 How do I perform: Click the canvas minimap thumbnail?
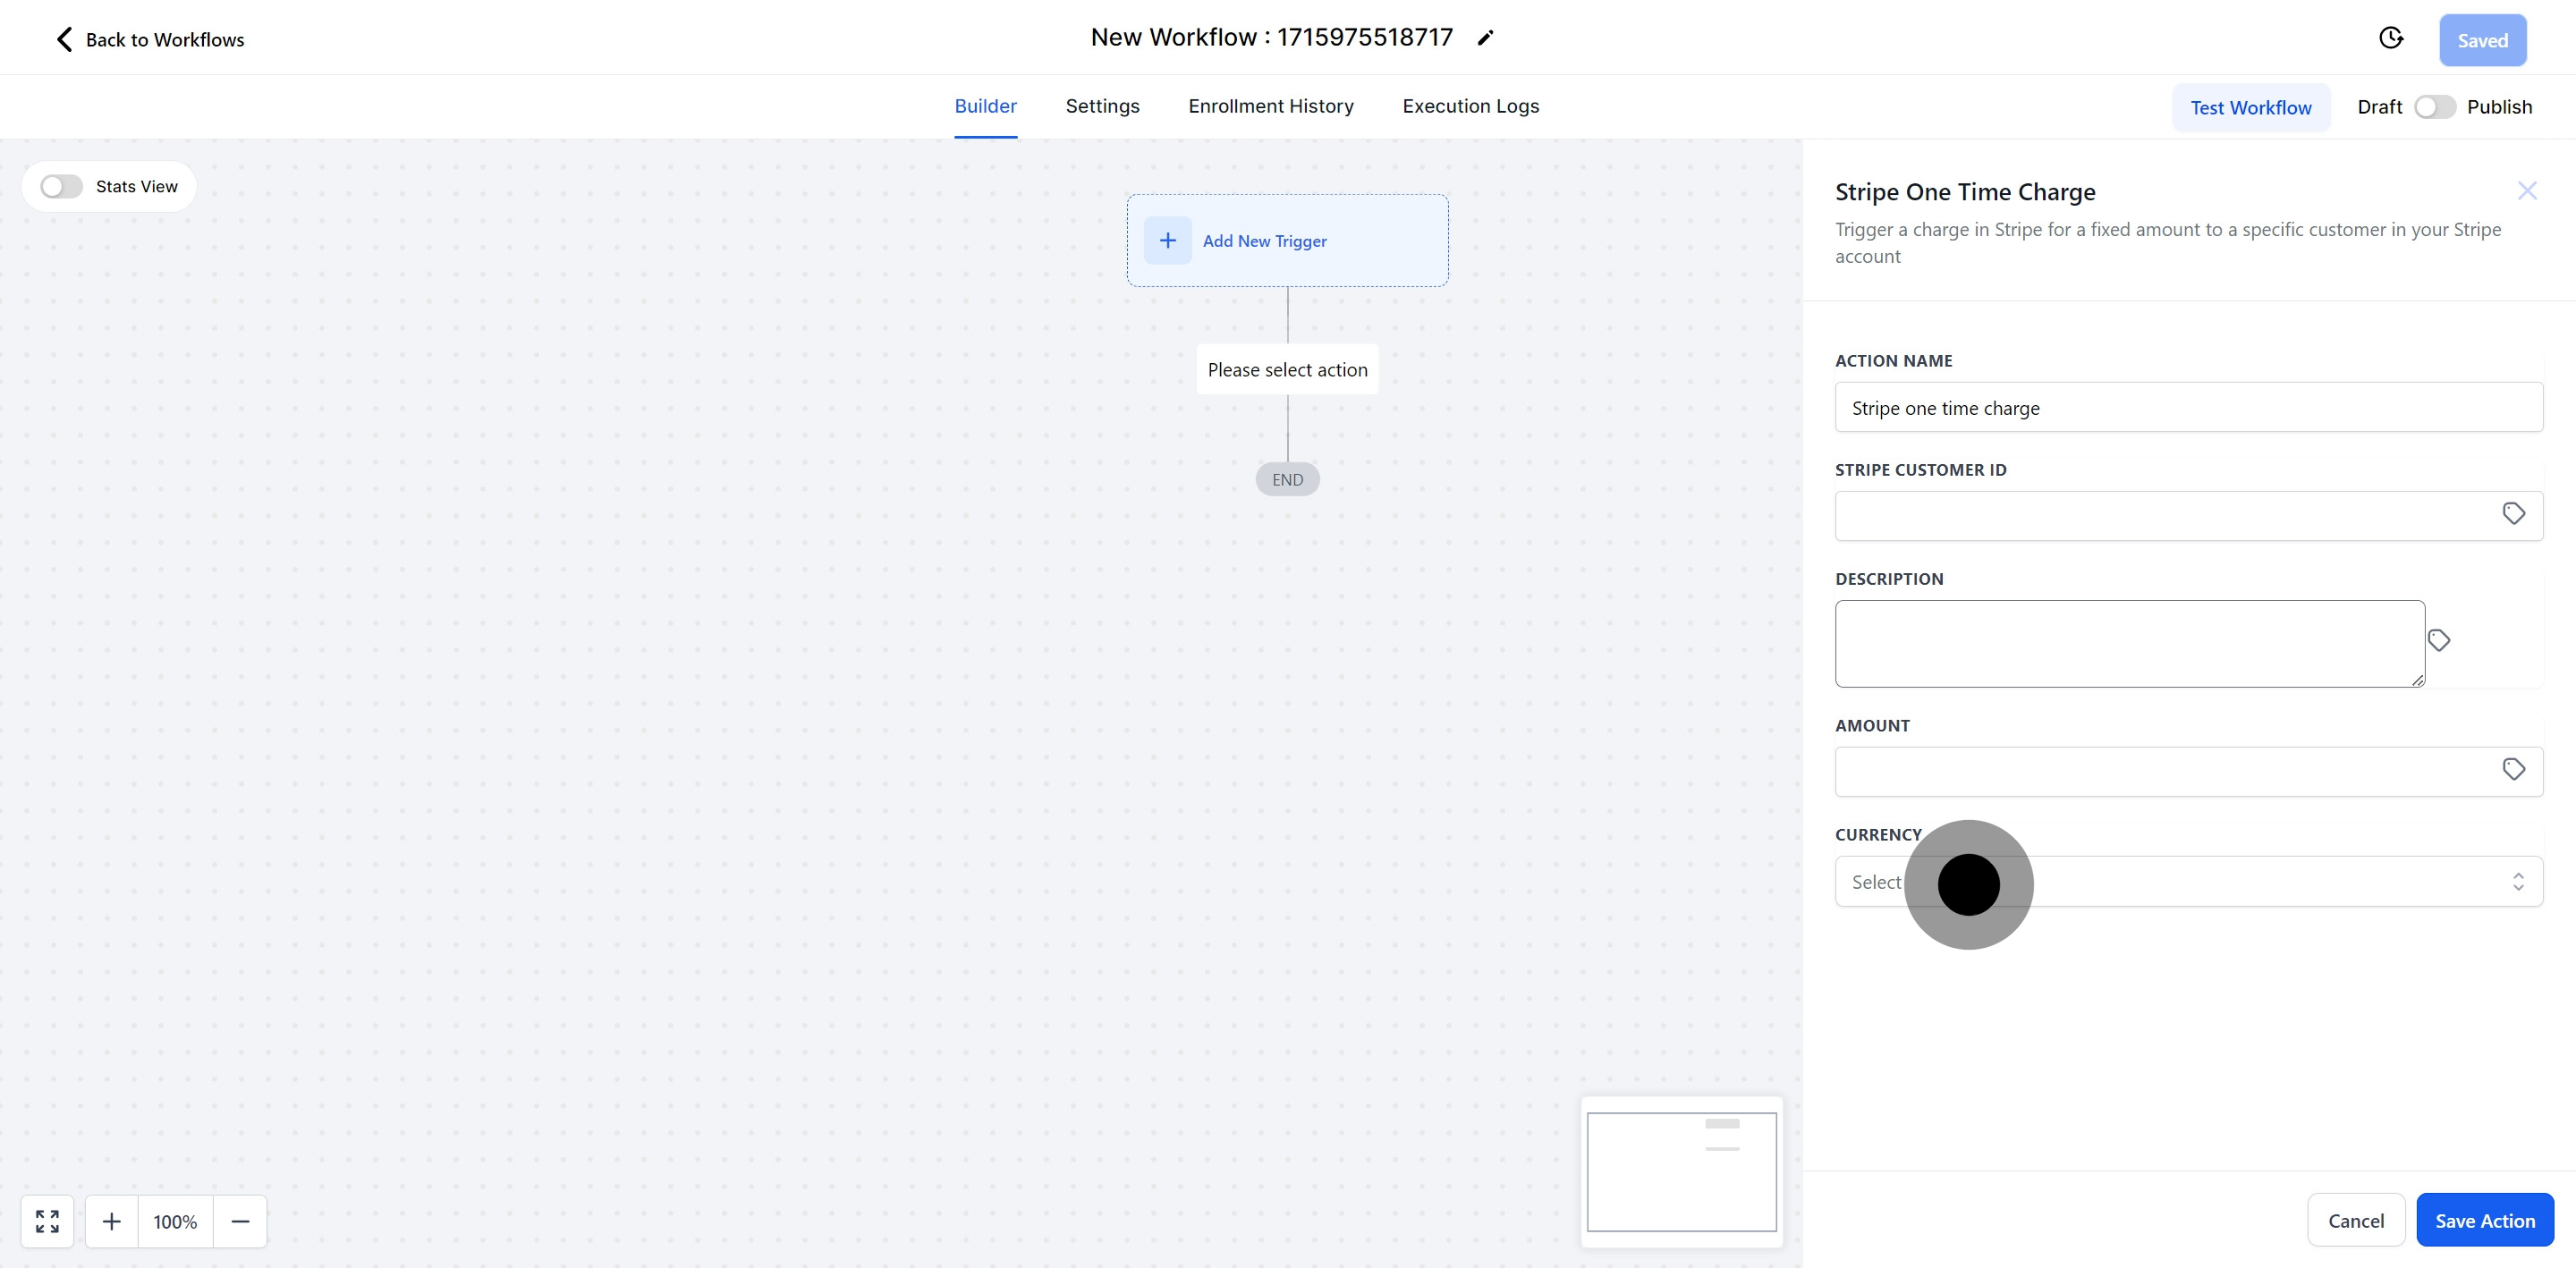coord(1681,1172)
